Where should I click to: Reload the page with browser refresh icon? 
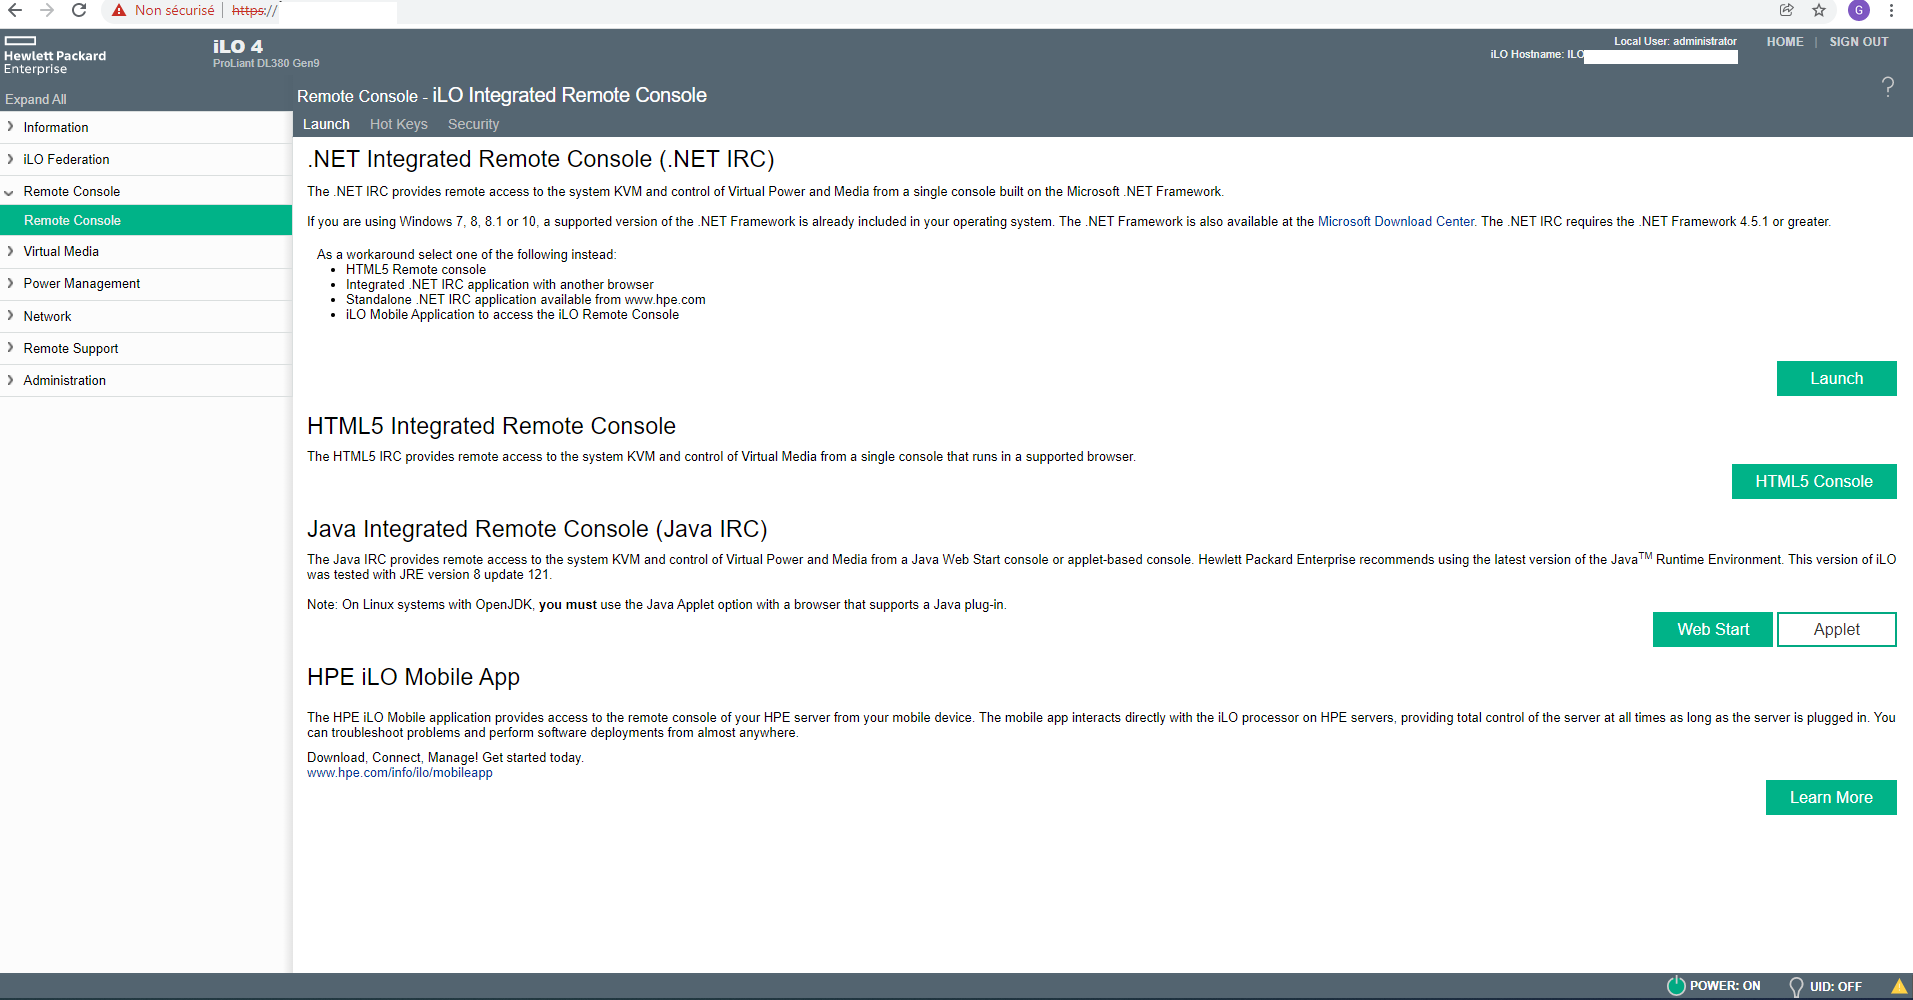pos(79,10)
